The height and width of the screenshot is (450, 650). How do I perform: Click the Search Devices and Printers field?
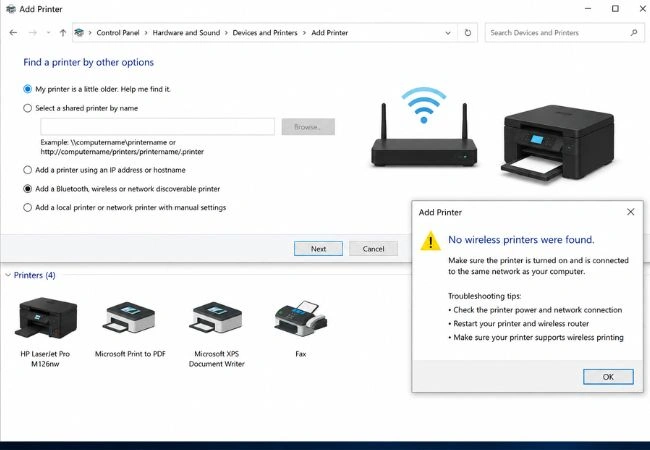(565, 33)
